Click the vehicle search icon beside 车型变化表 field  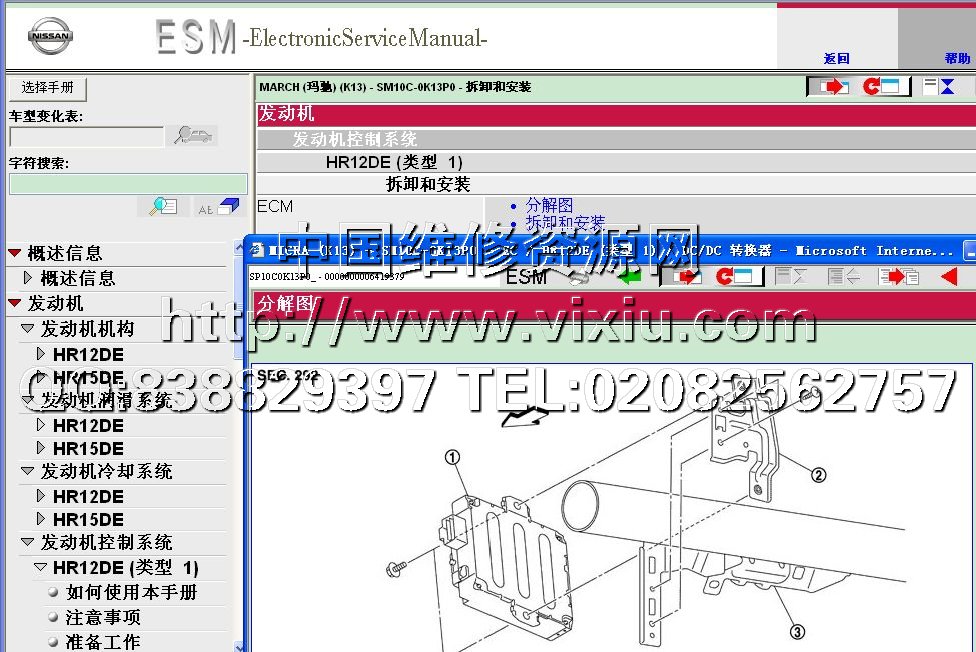click(192, 135)
